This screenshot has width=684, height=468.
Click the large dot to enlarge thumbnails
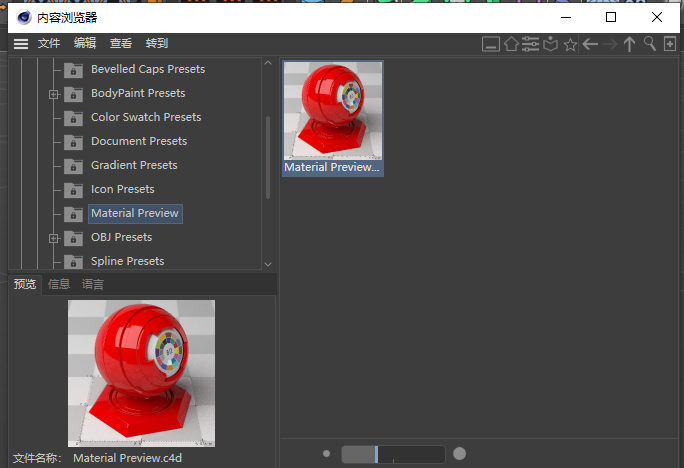pos(459,454)
